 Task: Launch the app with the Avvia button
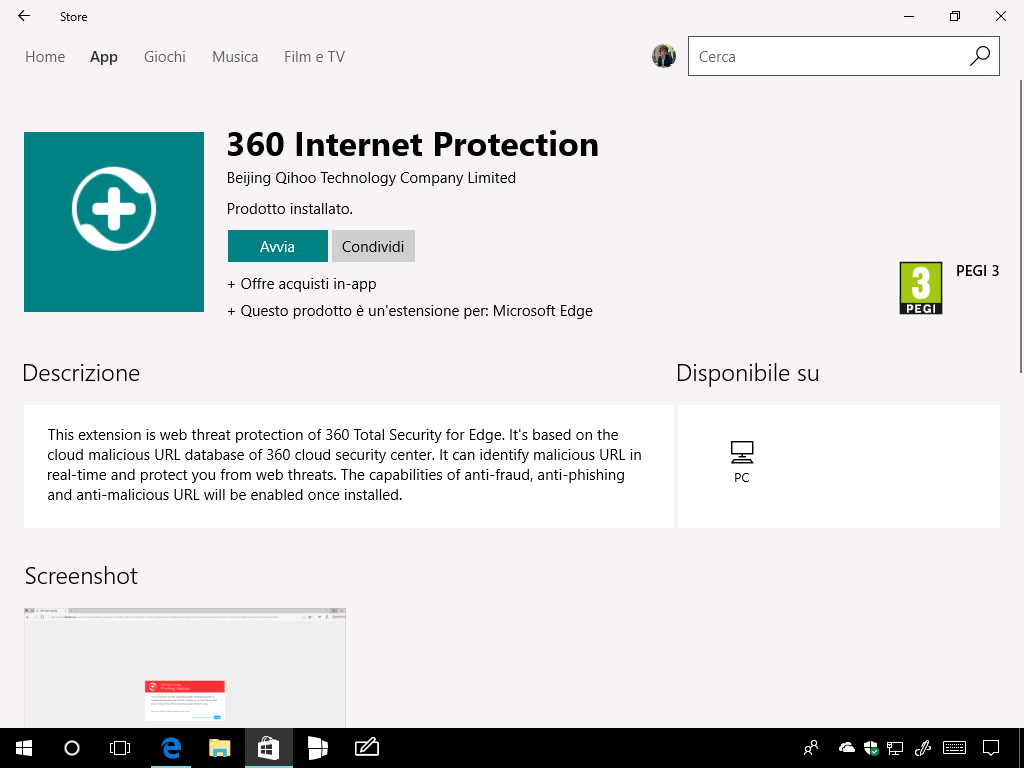click(278, 246)
